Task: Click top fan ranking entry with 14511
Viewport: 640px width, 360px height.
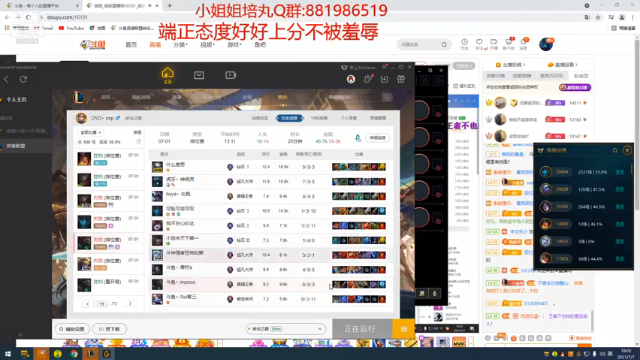Action: pyautogui.click(x=538, y=103)
